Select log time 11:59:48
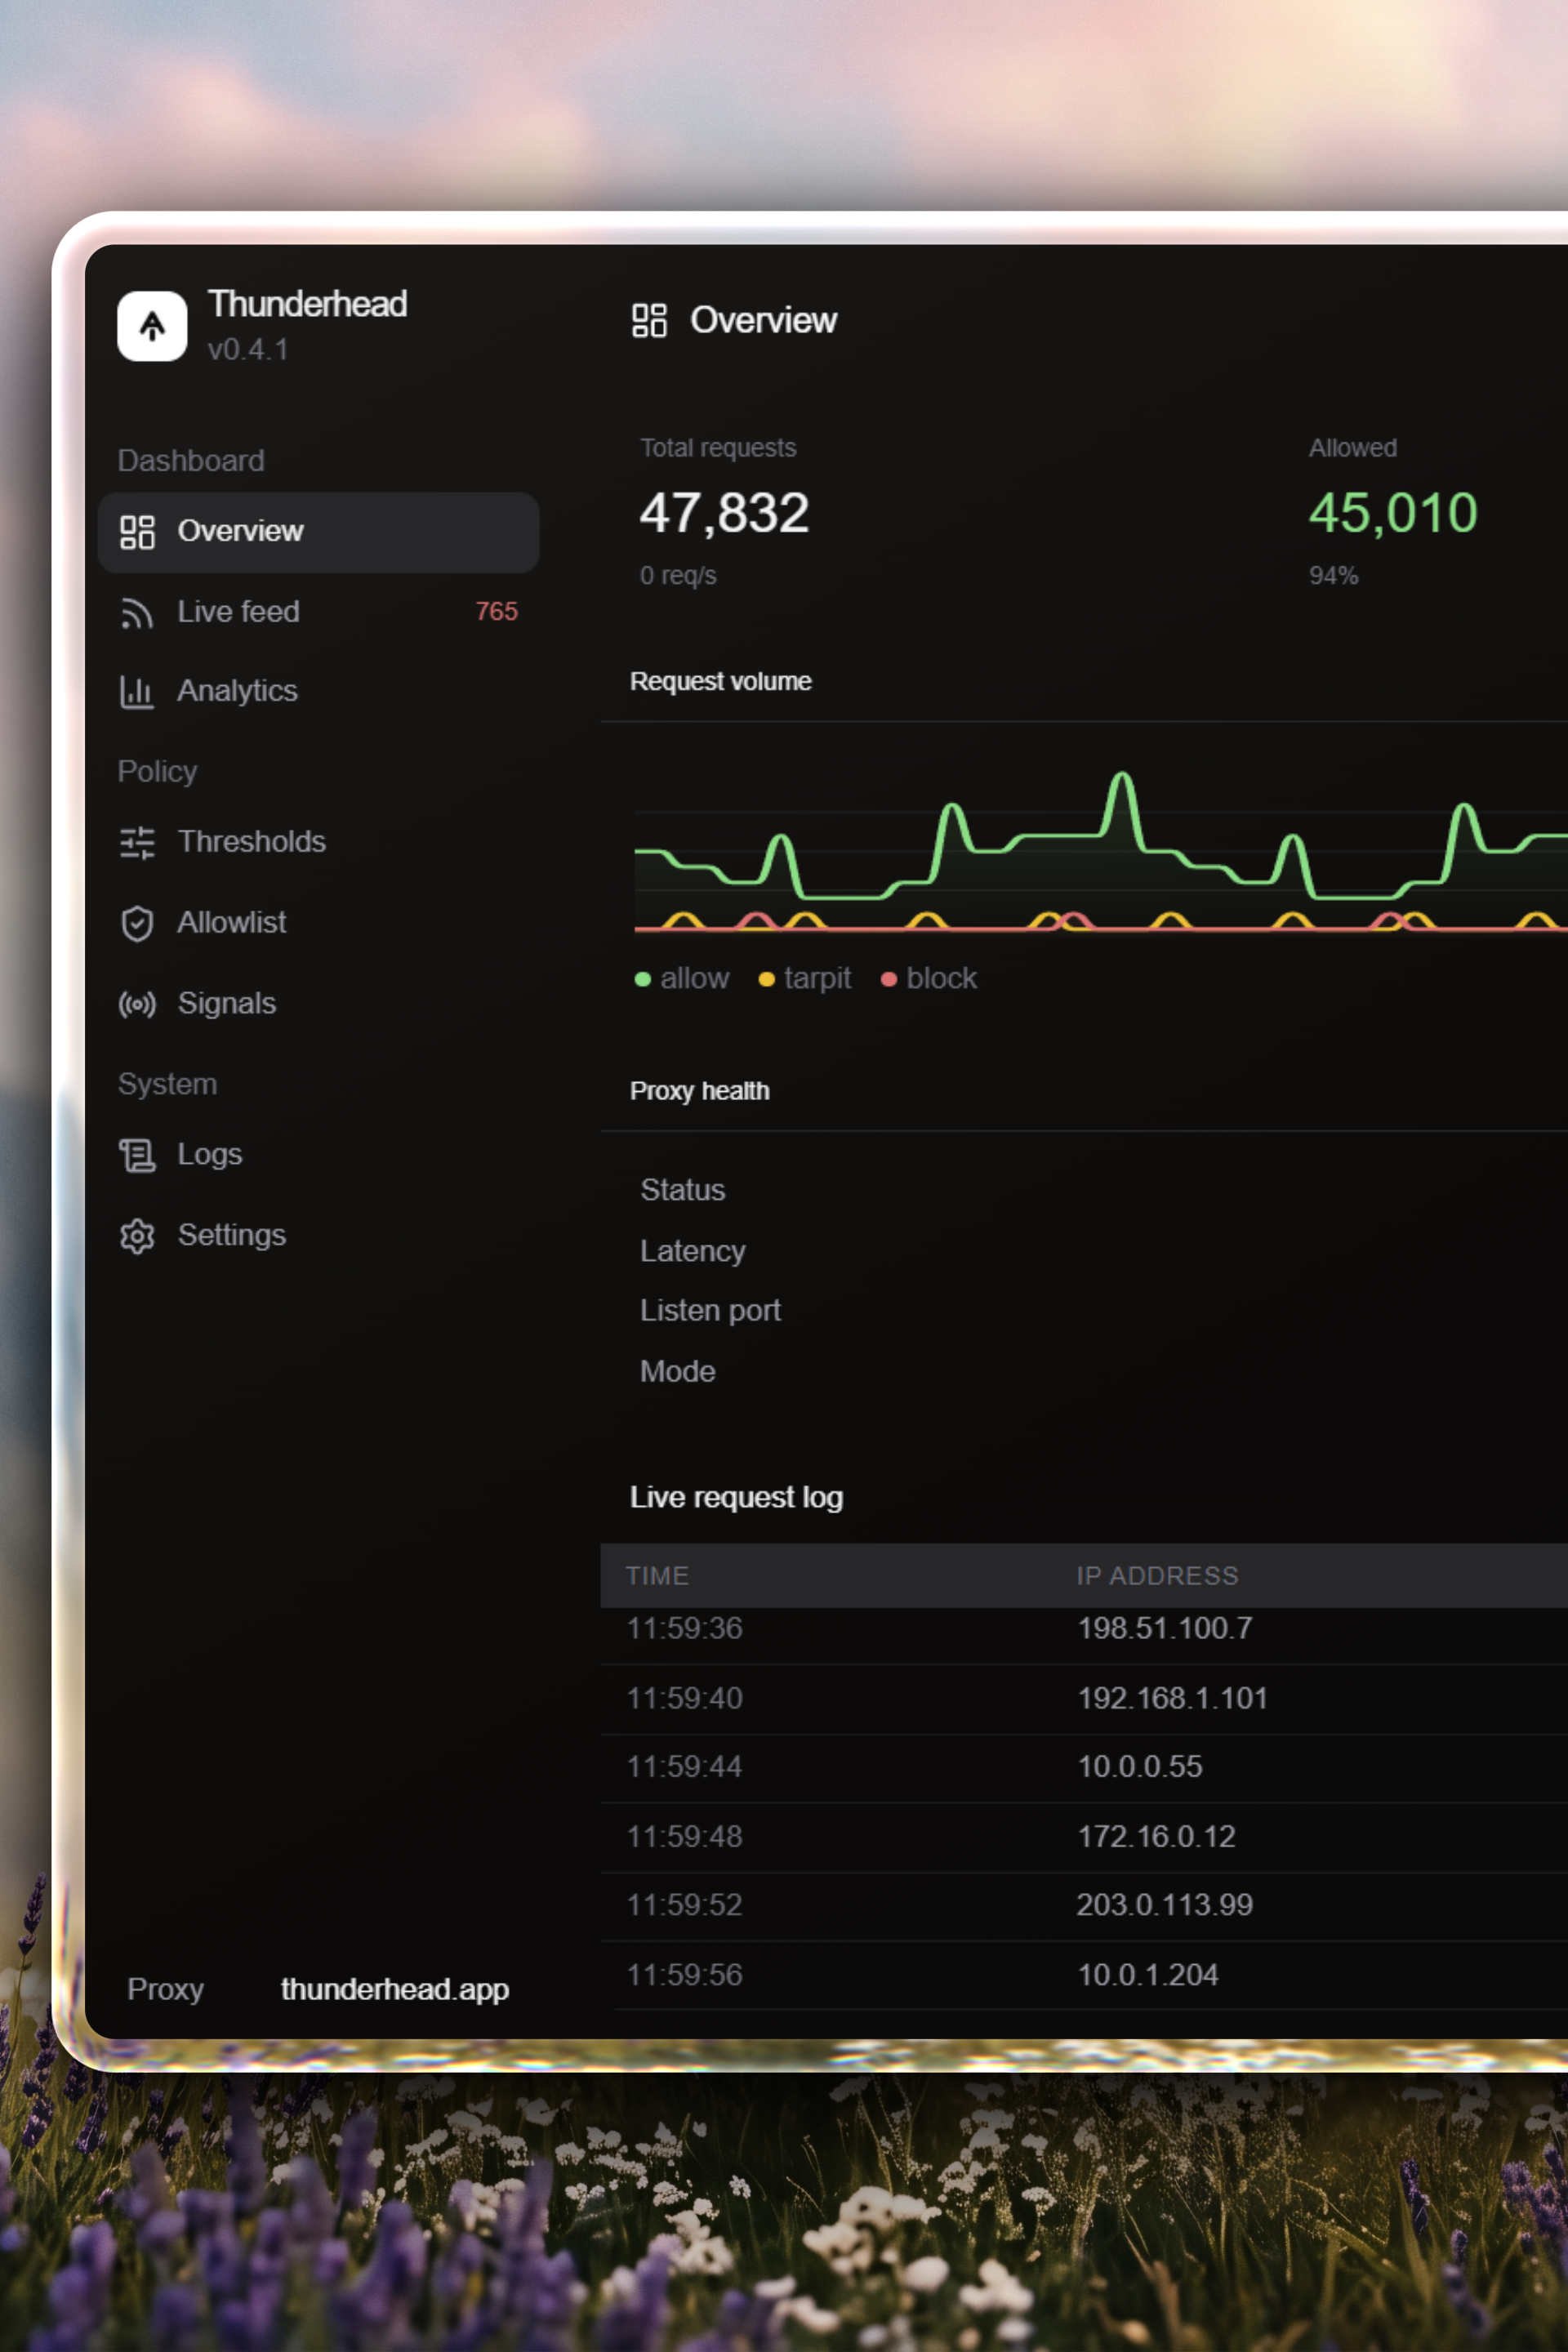Screen dimensions: 1568x2352 [x=685, y=1837]
